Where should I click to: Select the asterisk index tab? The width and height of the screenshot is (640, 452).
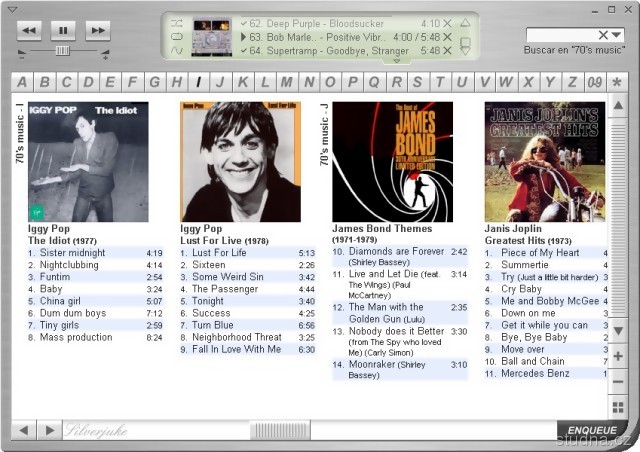pyautogui.click(x=617, y=82)
